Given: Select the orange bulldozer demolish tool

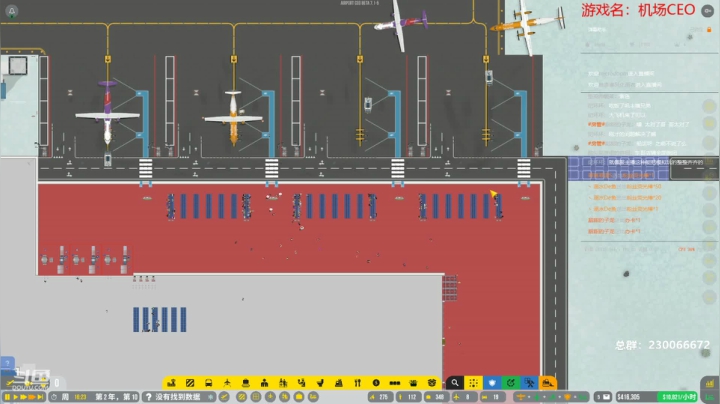Looking at the screenshot, I should click(x=548, y=383).
